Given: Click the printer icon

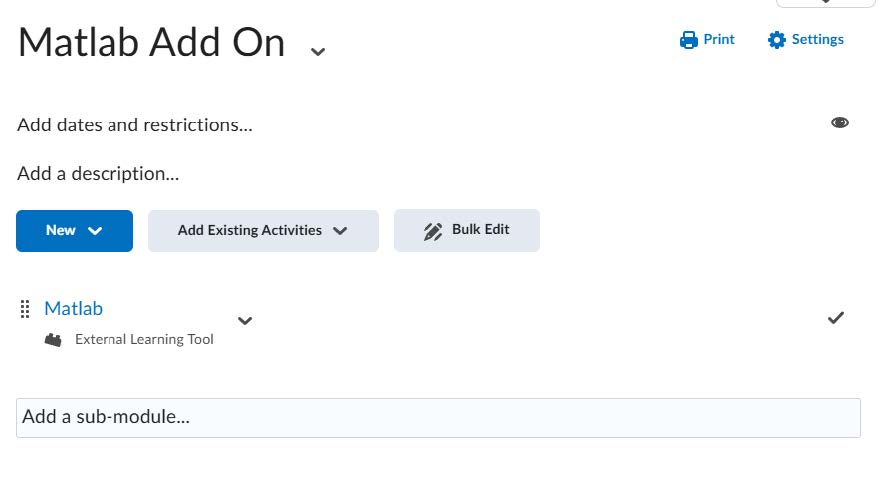Looking at the screenshot, I should (x=688, y=40).
